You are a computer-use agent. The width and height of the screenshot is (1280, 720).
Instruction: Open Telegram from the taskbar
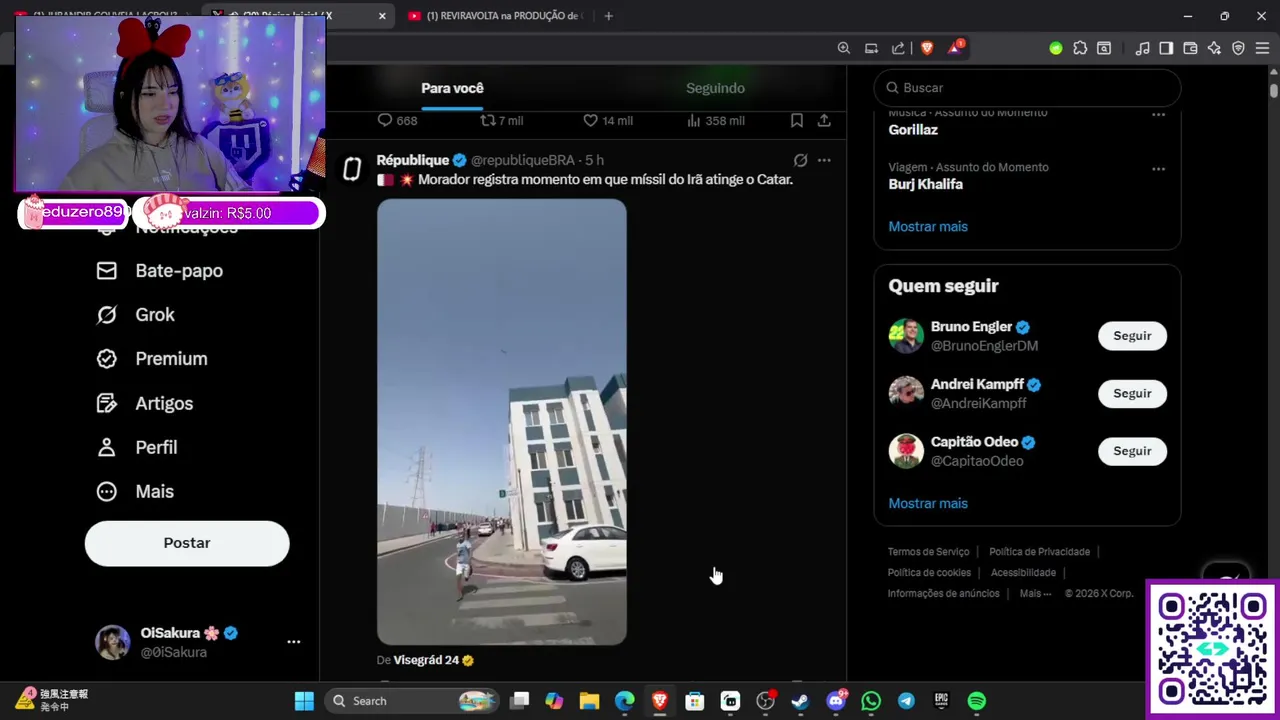(906, 701)
